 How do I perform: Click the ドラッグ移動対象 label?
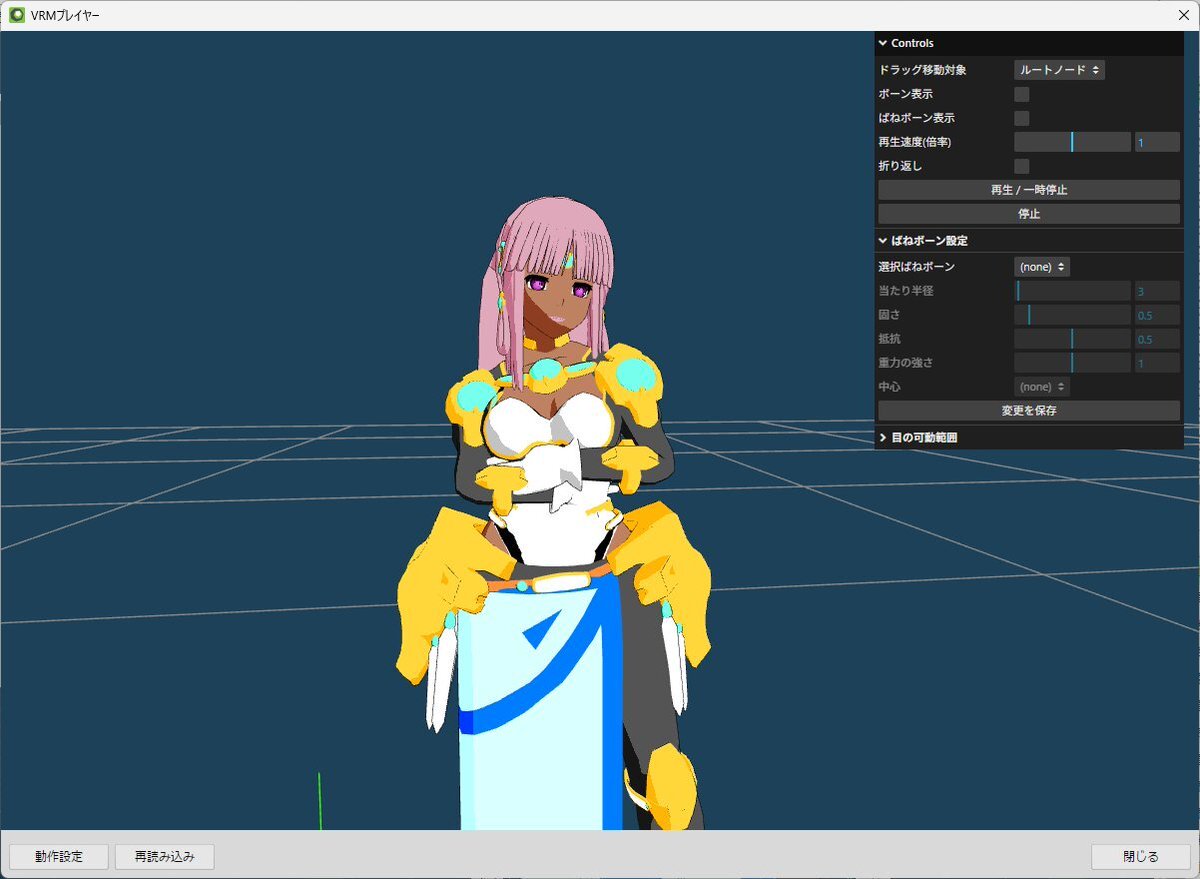click(x=922, y=70)
